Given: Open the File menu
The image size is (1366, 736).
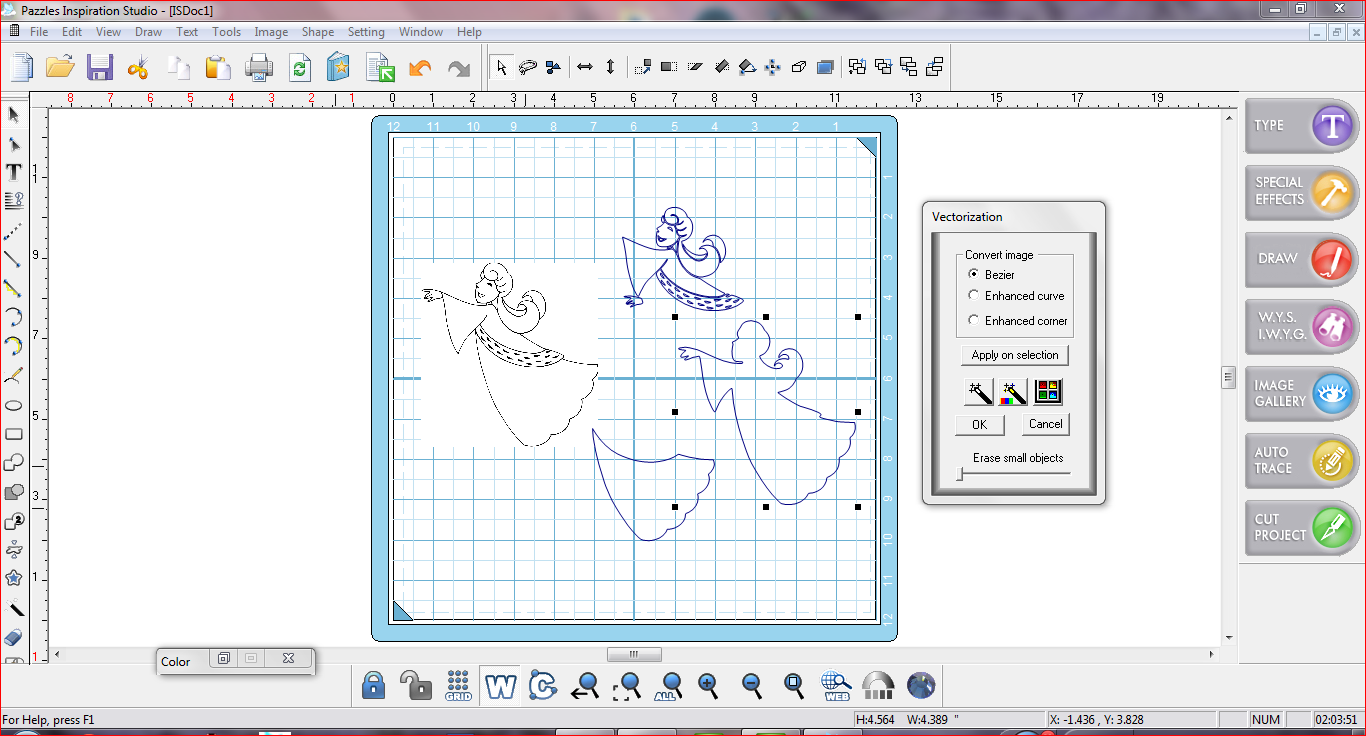Looking at the screenshot, I should pos(39,32).
